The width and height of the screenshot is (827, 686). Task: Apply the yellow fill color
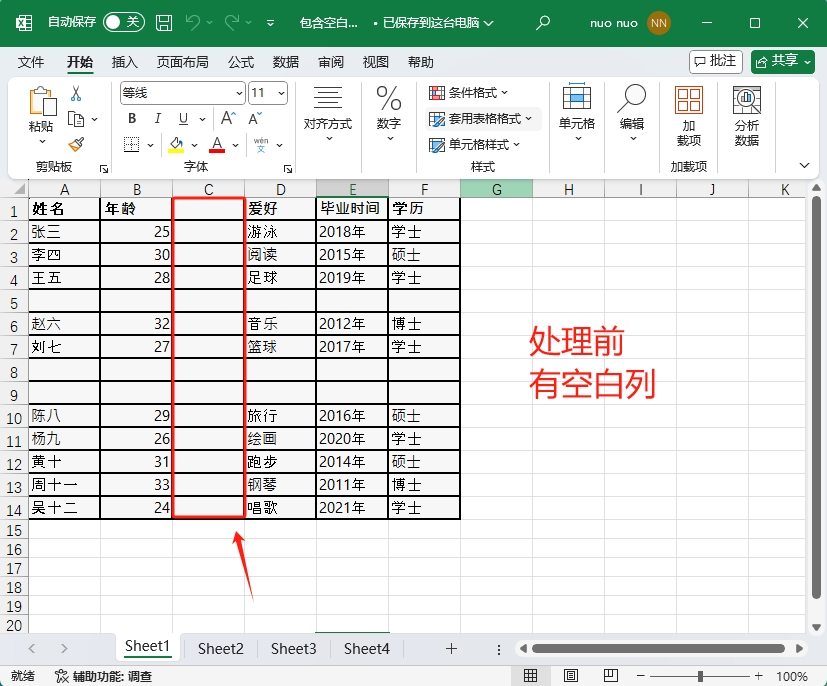(x=176, y=144)
